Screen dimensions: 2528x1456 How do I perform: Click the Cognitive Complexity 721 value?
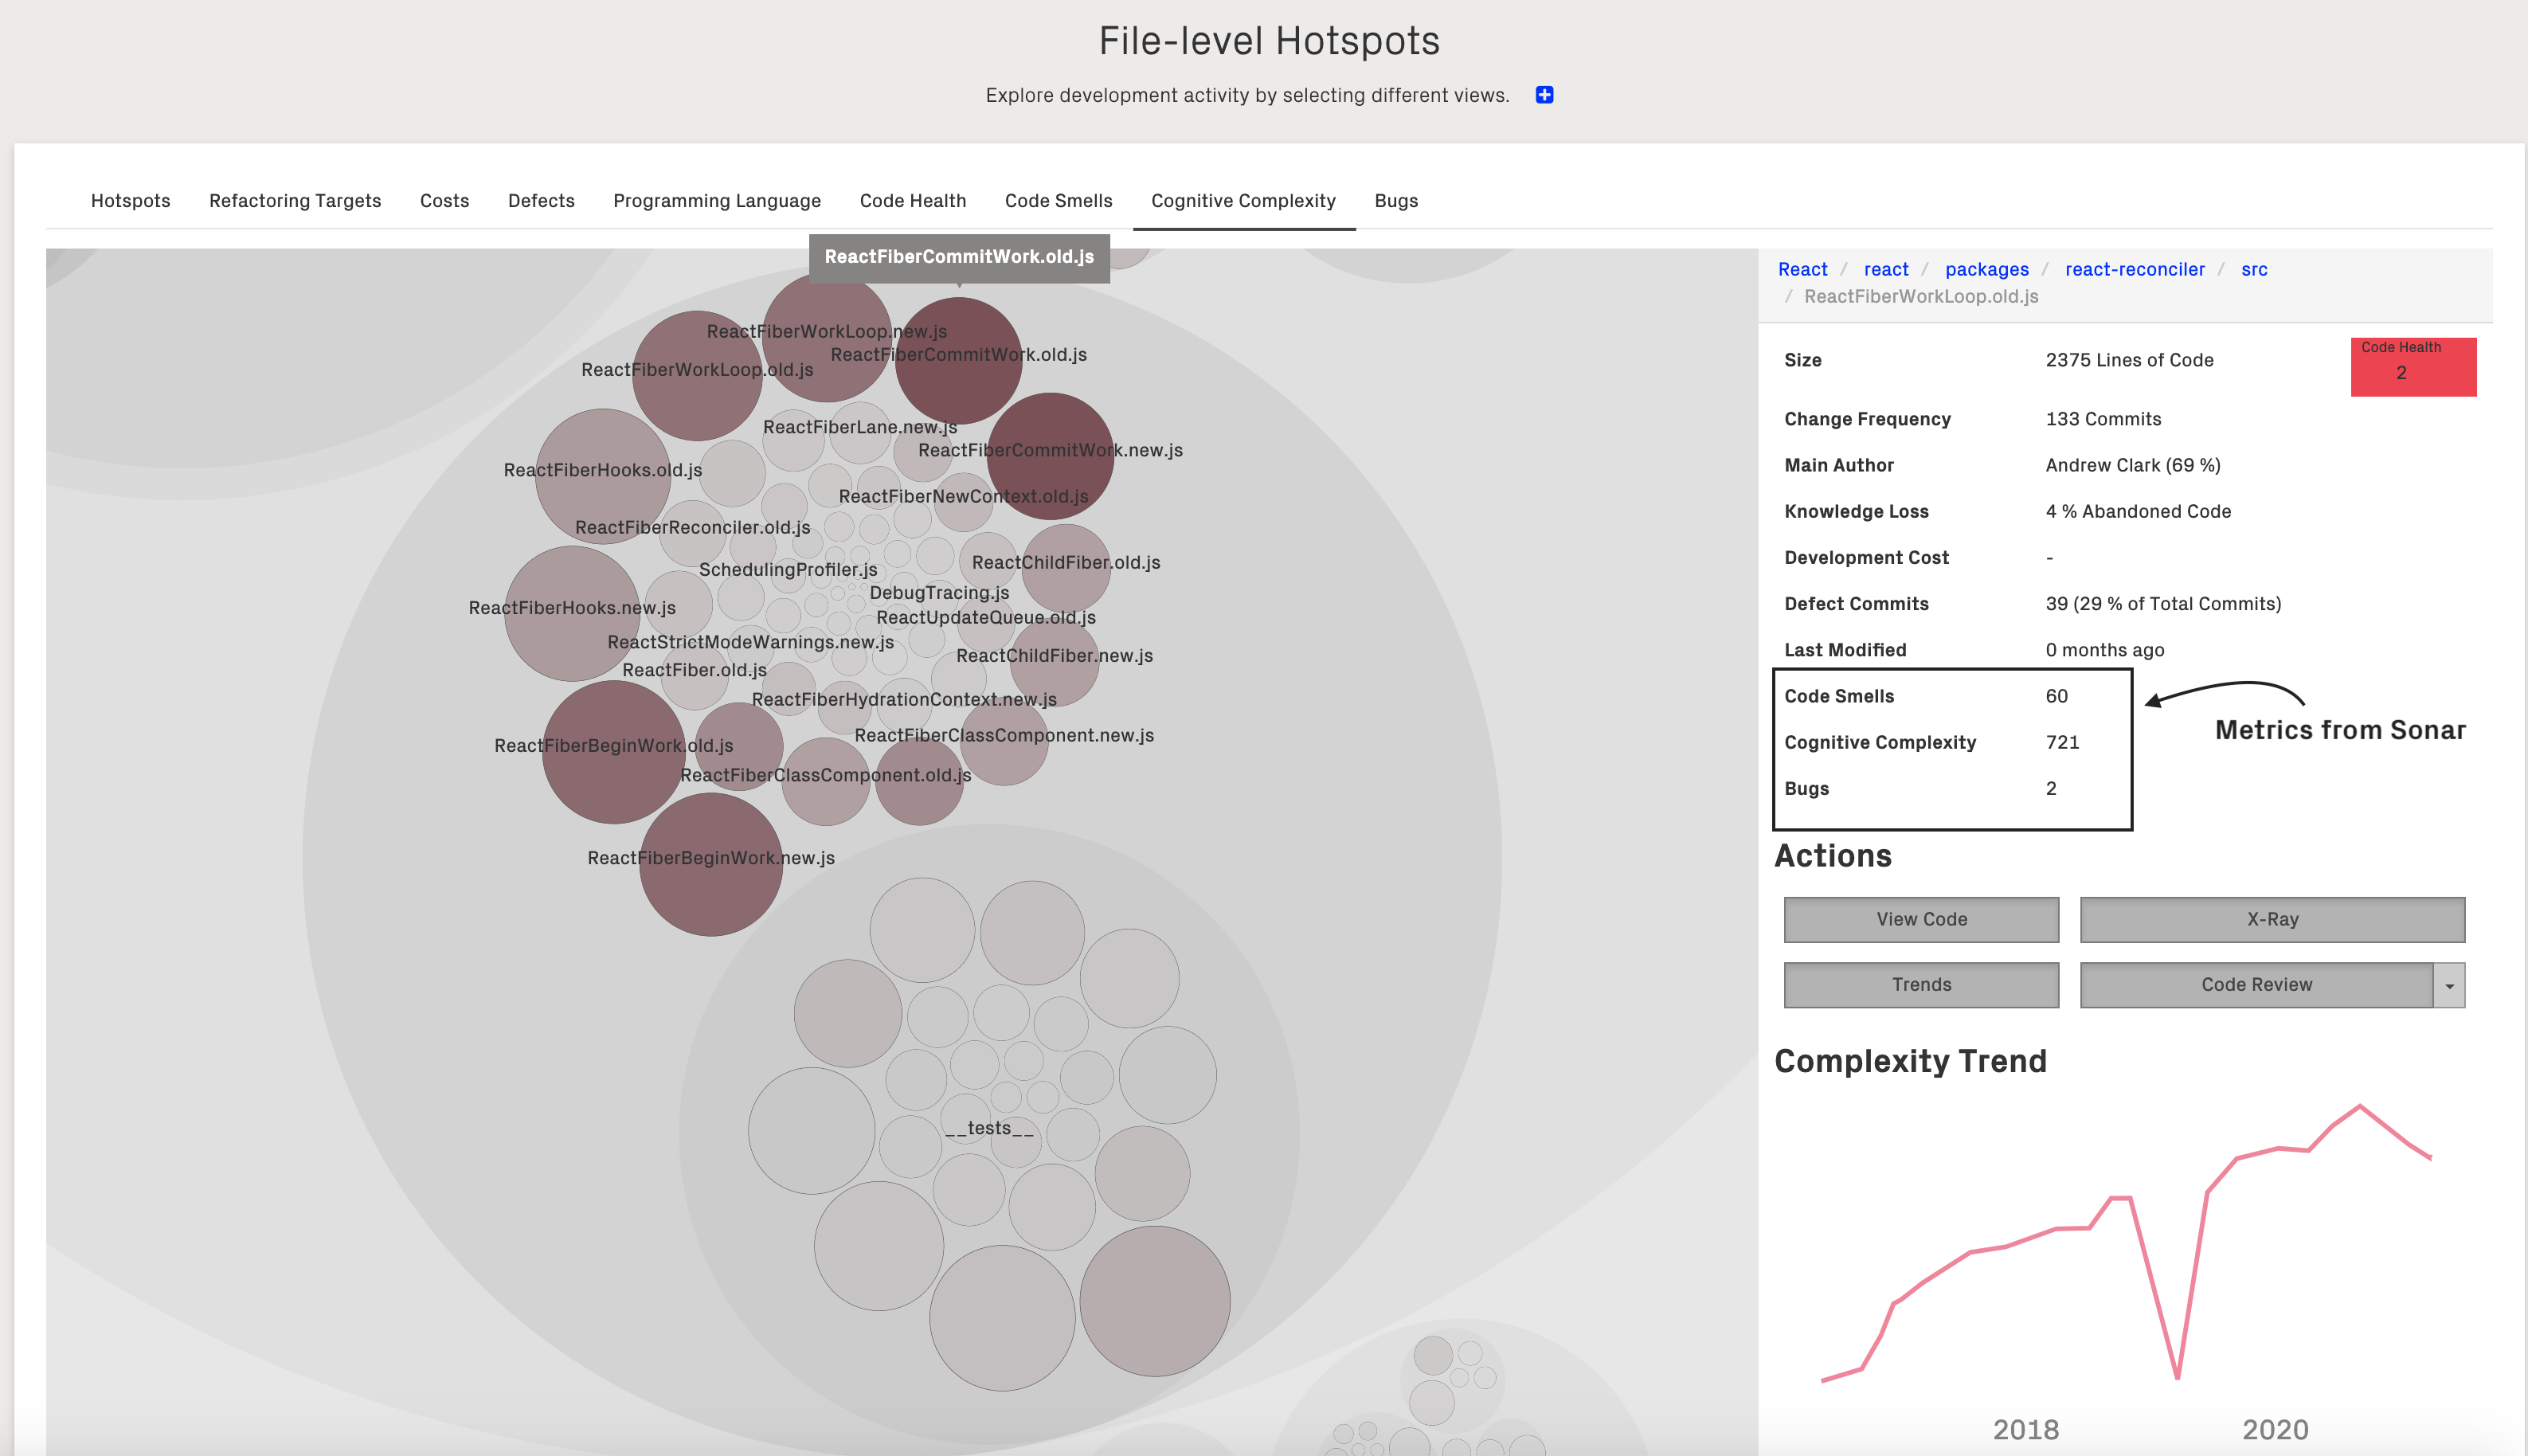click(2062, 742)
